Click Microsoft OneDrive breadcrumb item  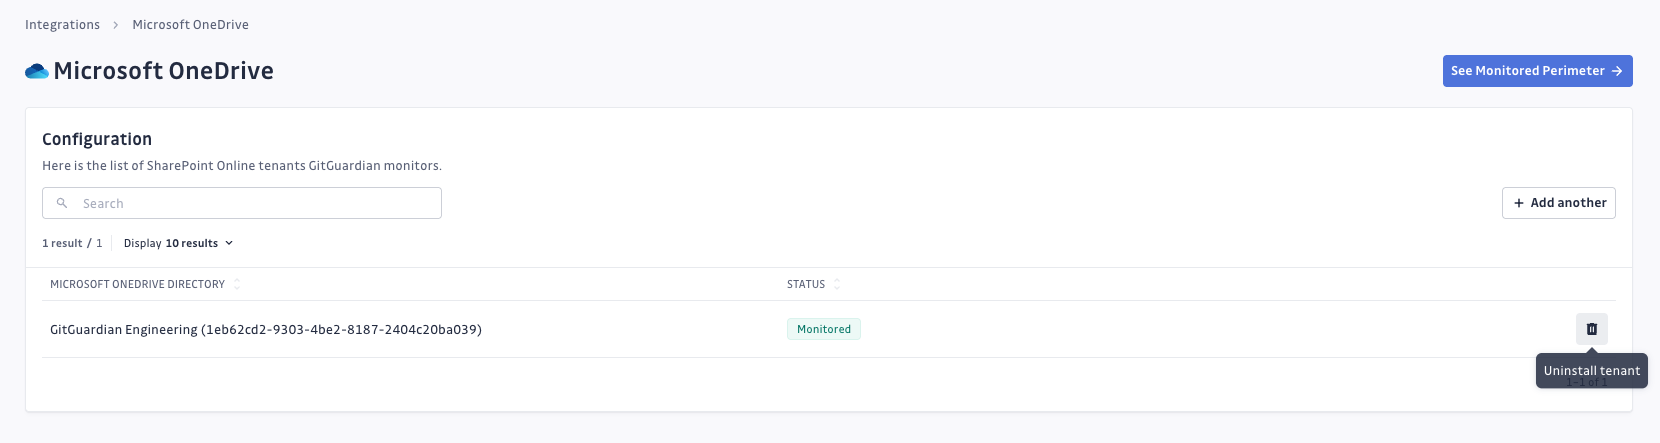190,25
